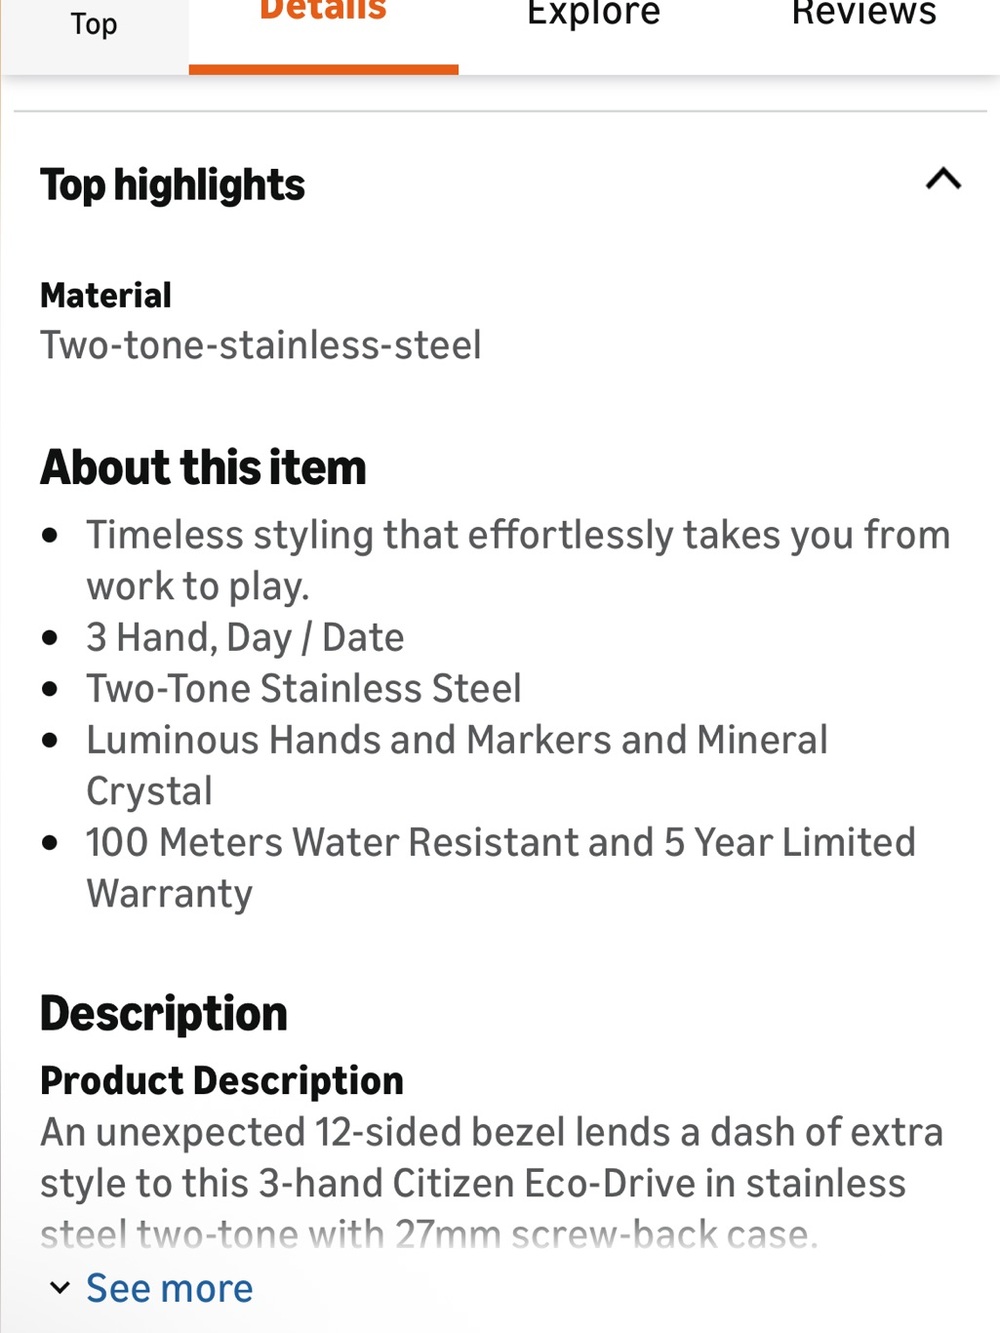Click the Luminous Hands and Markers bullet
Screen dimensions: 1000x1333
click(457, 765)
